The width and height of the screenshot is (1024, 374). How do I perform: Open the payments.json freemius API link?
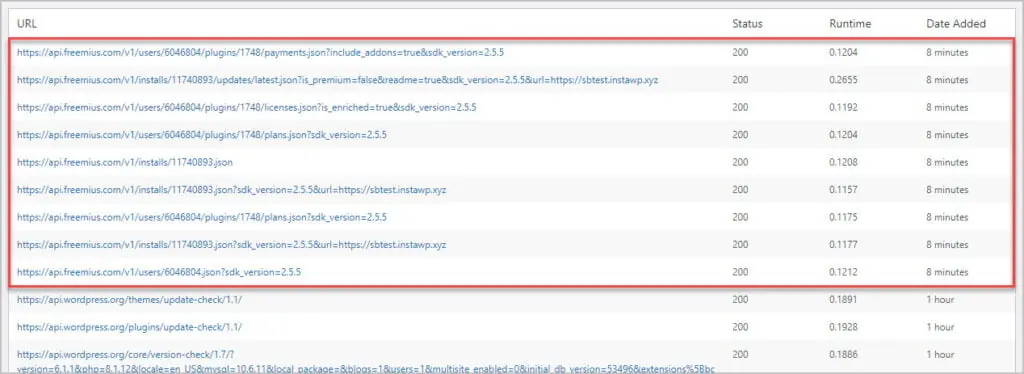click(261, 52)
